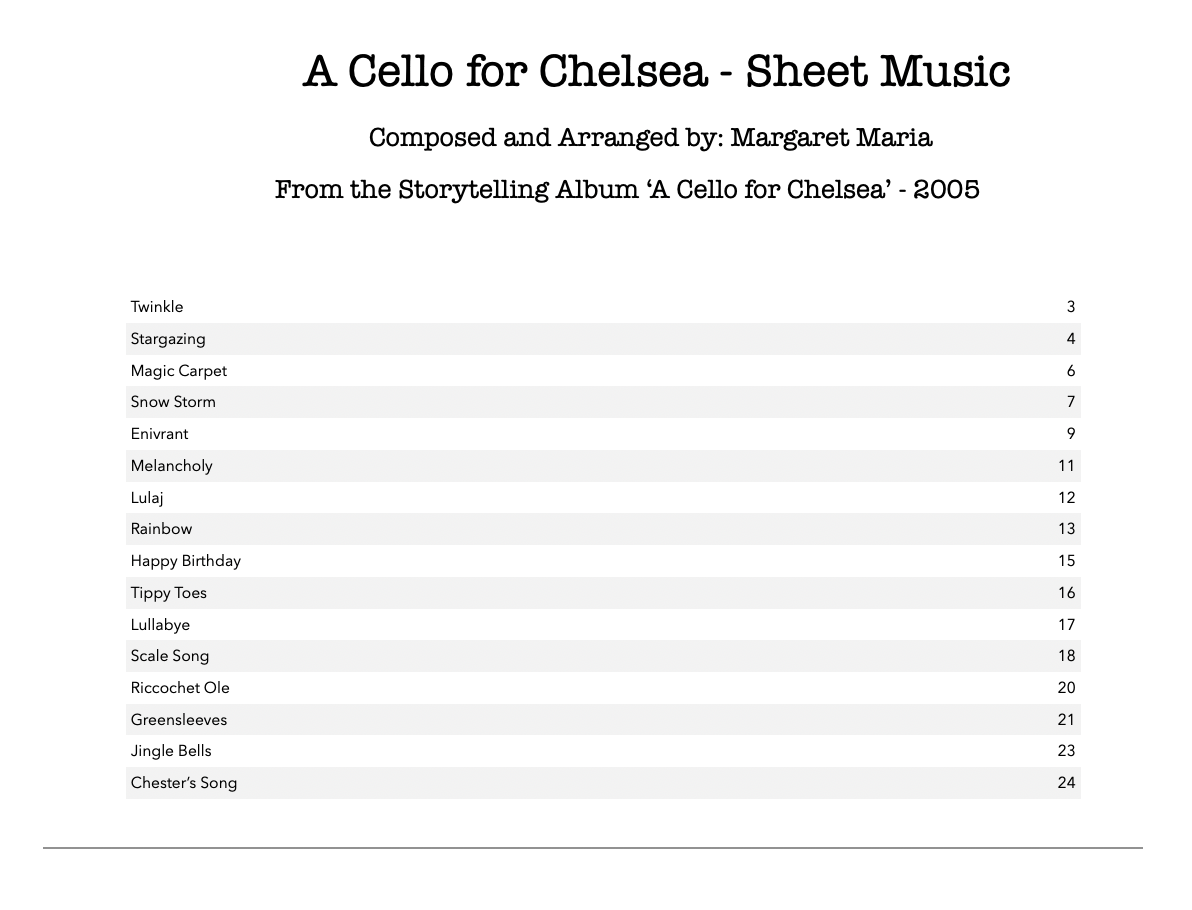This screenshot has height=910, width=1192.
Task: Go to the Chester's Song entry
Action: pos(184,783)
